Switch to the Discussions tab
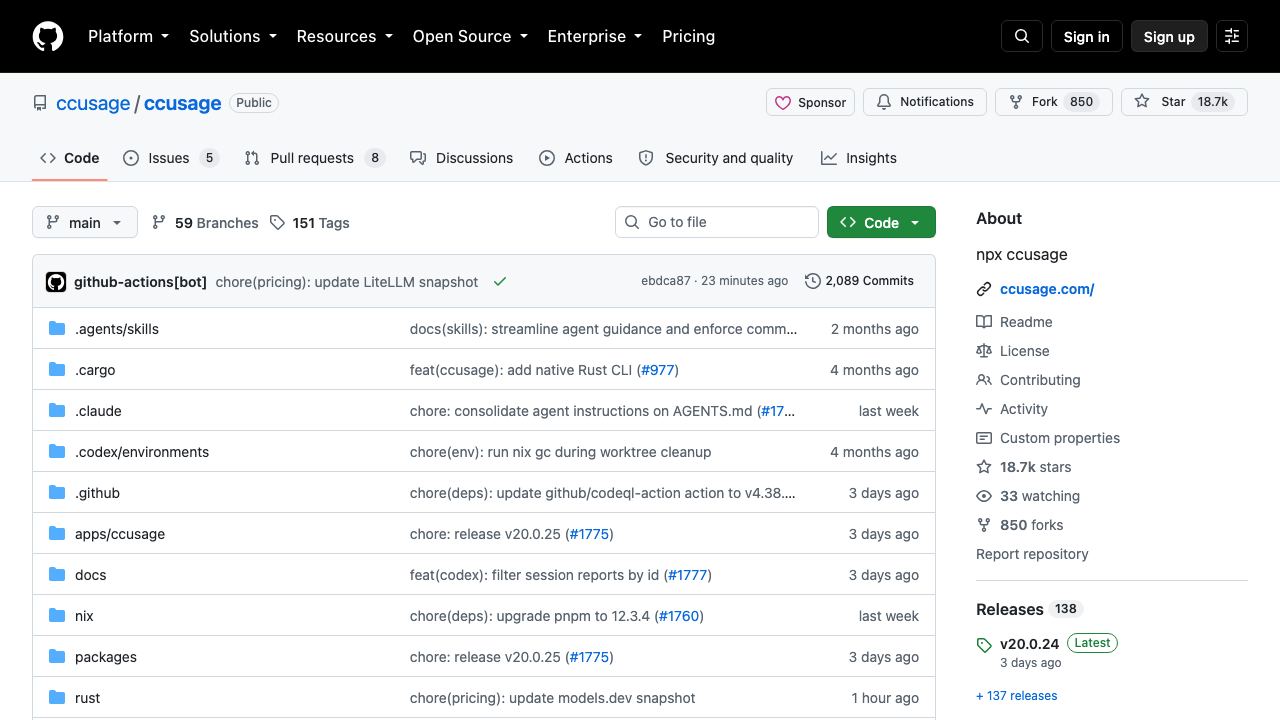The width and height of the screenshot is (1280, 720). (461, 158)
